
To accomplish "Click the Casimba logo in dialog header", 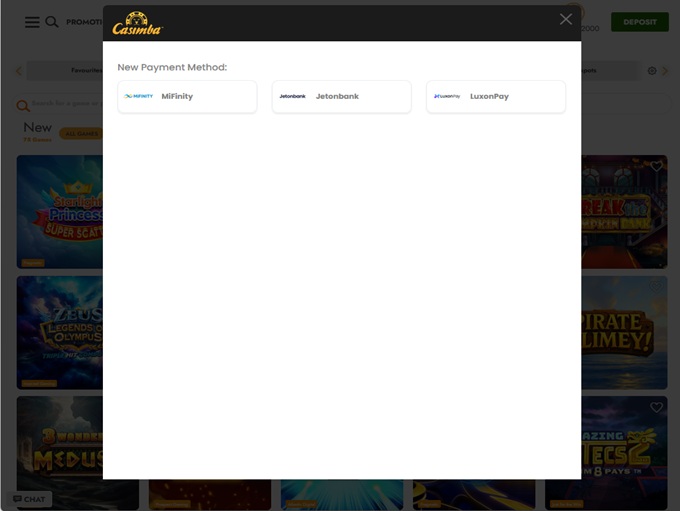I will pos(137,22).
